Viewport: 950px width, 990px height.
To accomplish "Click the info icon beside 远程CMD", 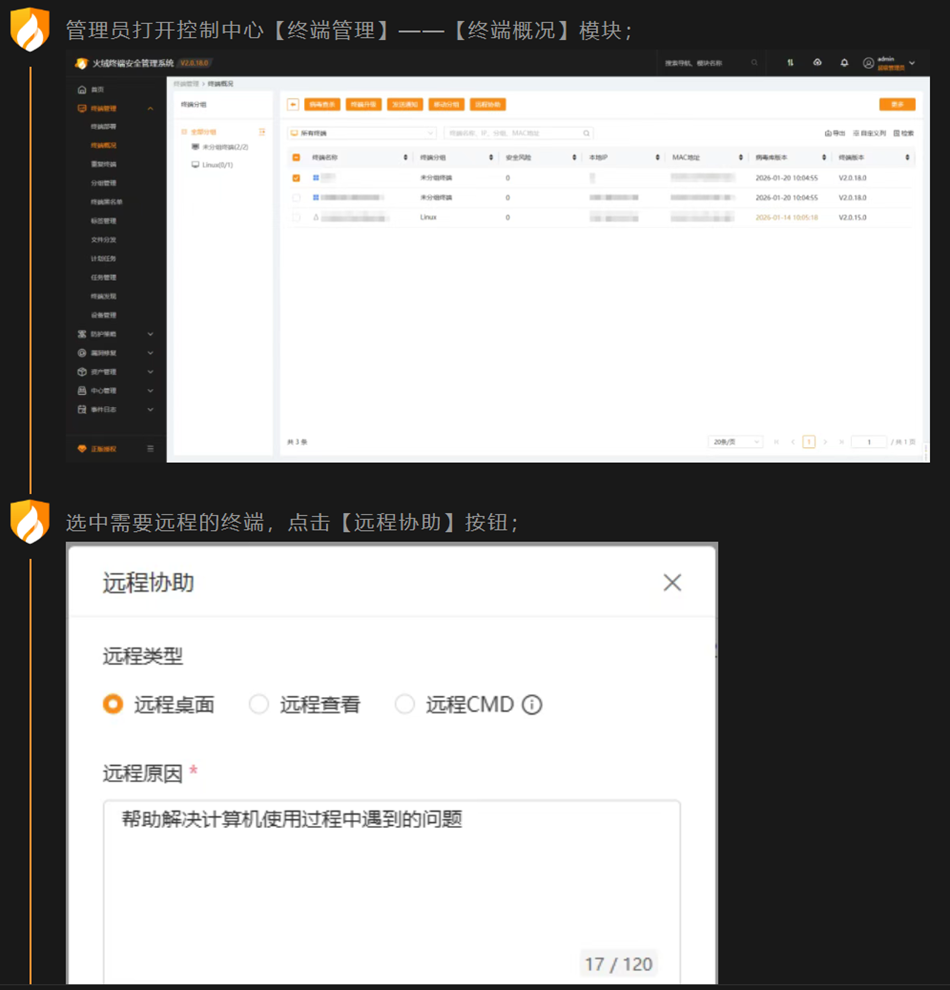I will 532,705.
